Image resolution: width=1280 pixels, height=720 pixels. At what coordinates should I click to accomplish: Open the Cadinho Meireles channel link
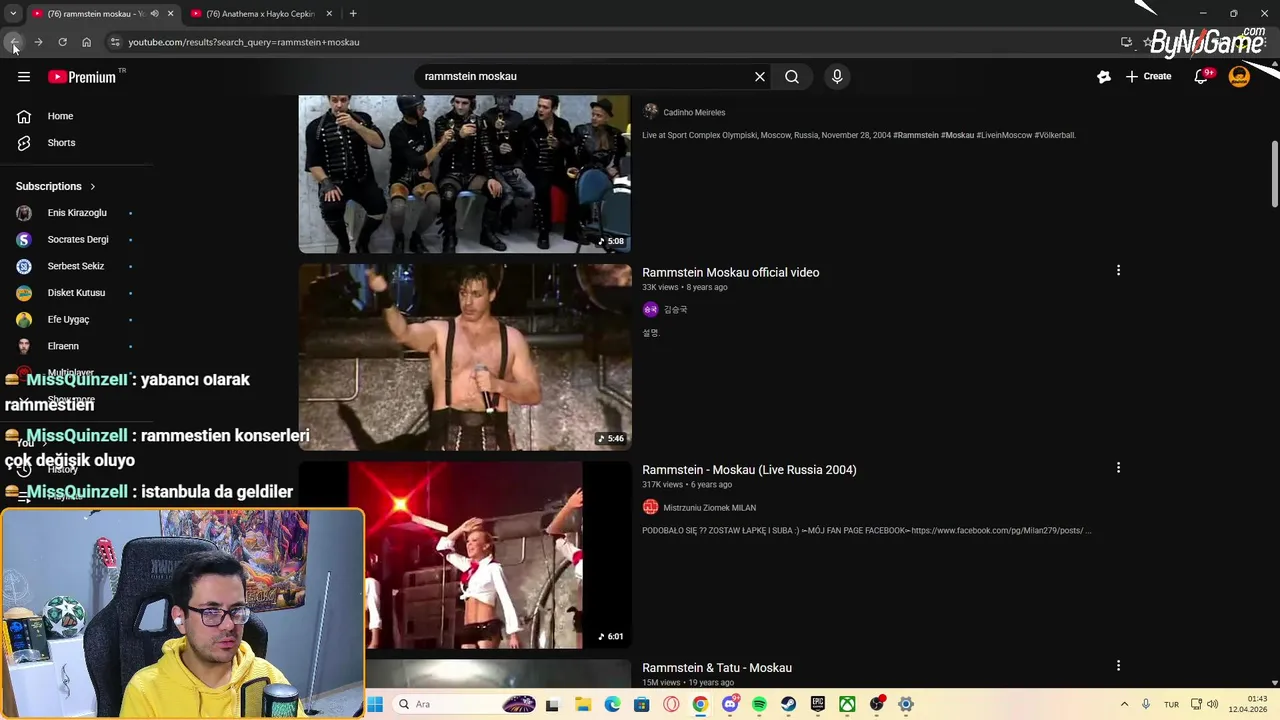click(694, 112)
